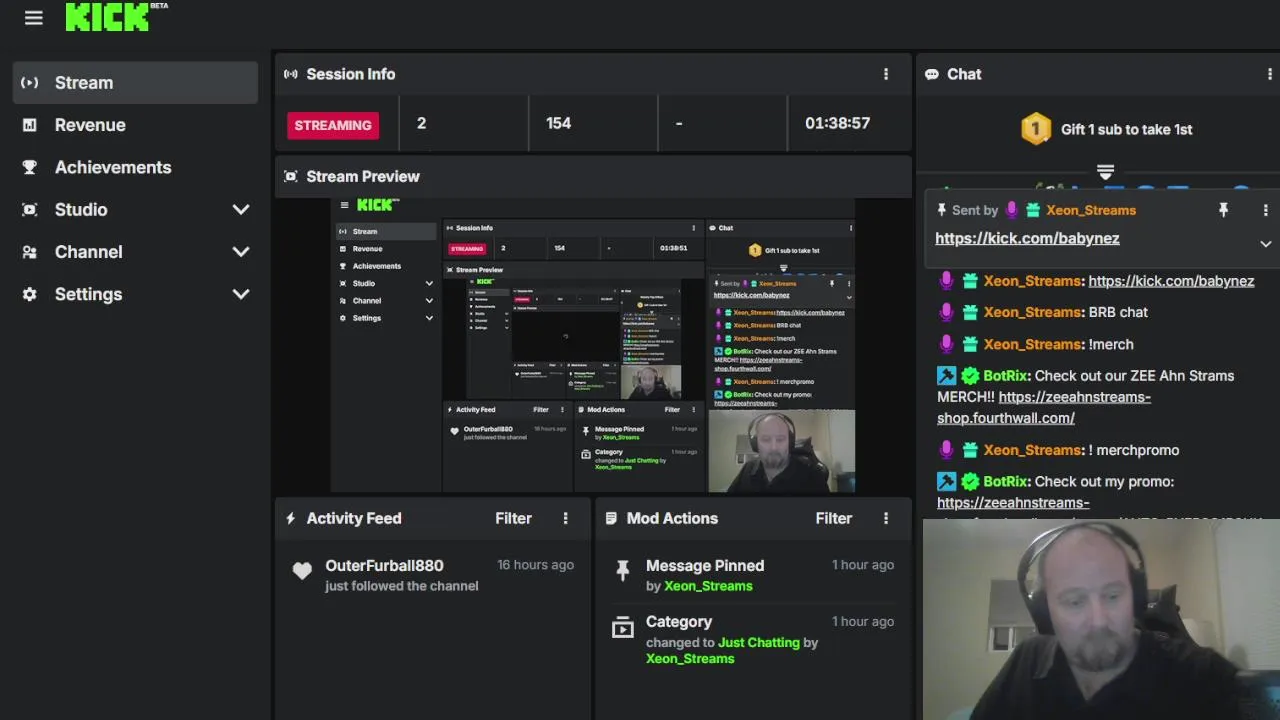Expand the Studio submenu chevron
The width and height of the screenshot is (1280, 720).
coord(241,210)
